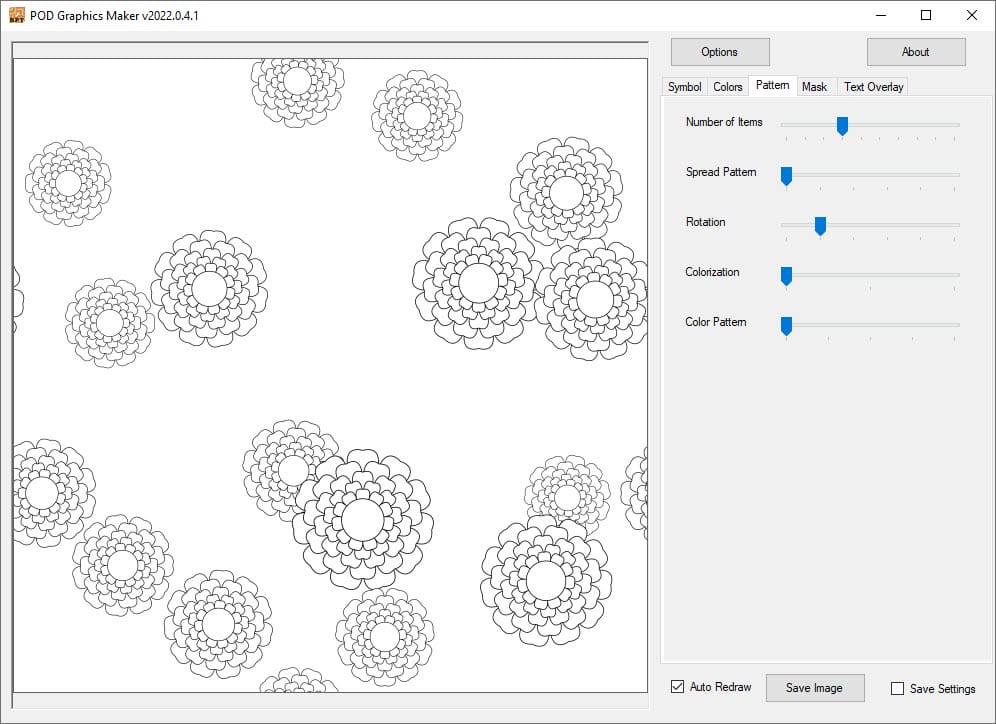Screen dimensions: 996x724
Task: Click the Rotation slider thumb
Action: click(820, 225)
